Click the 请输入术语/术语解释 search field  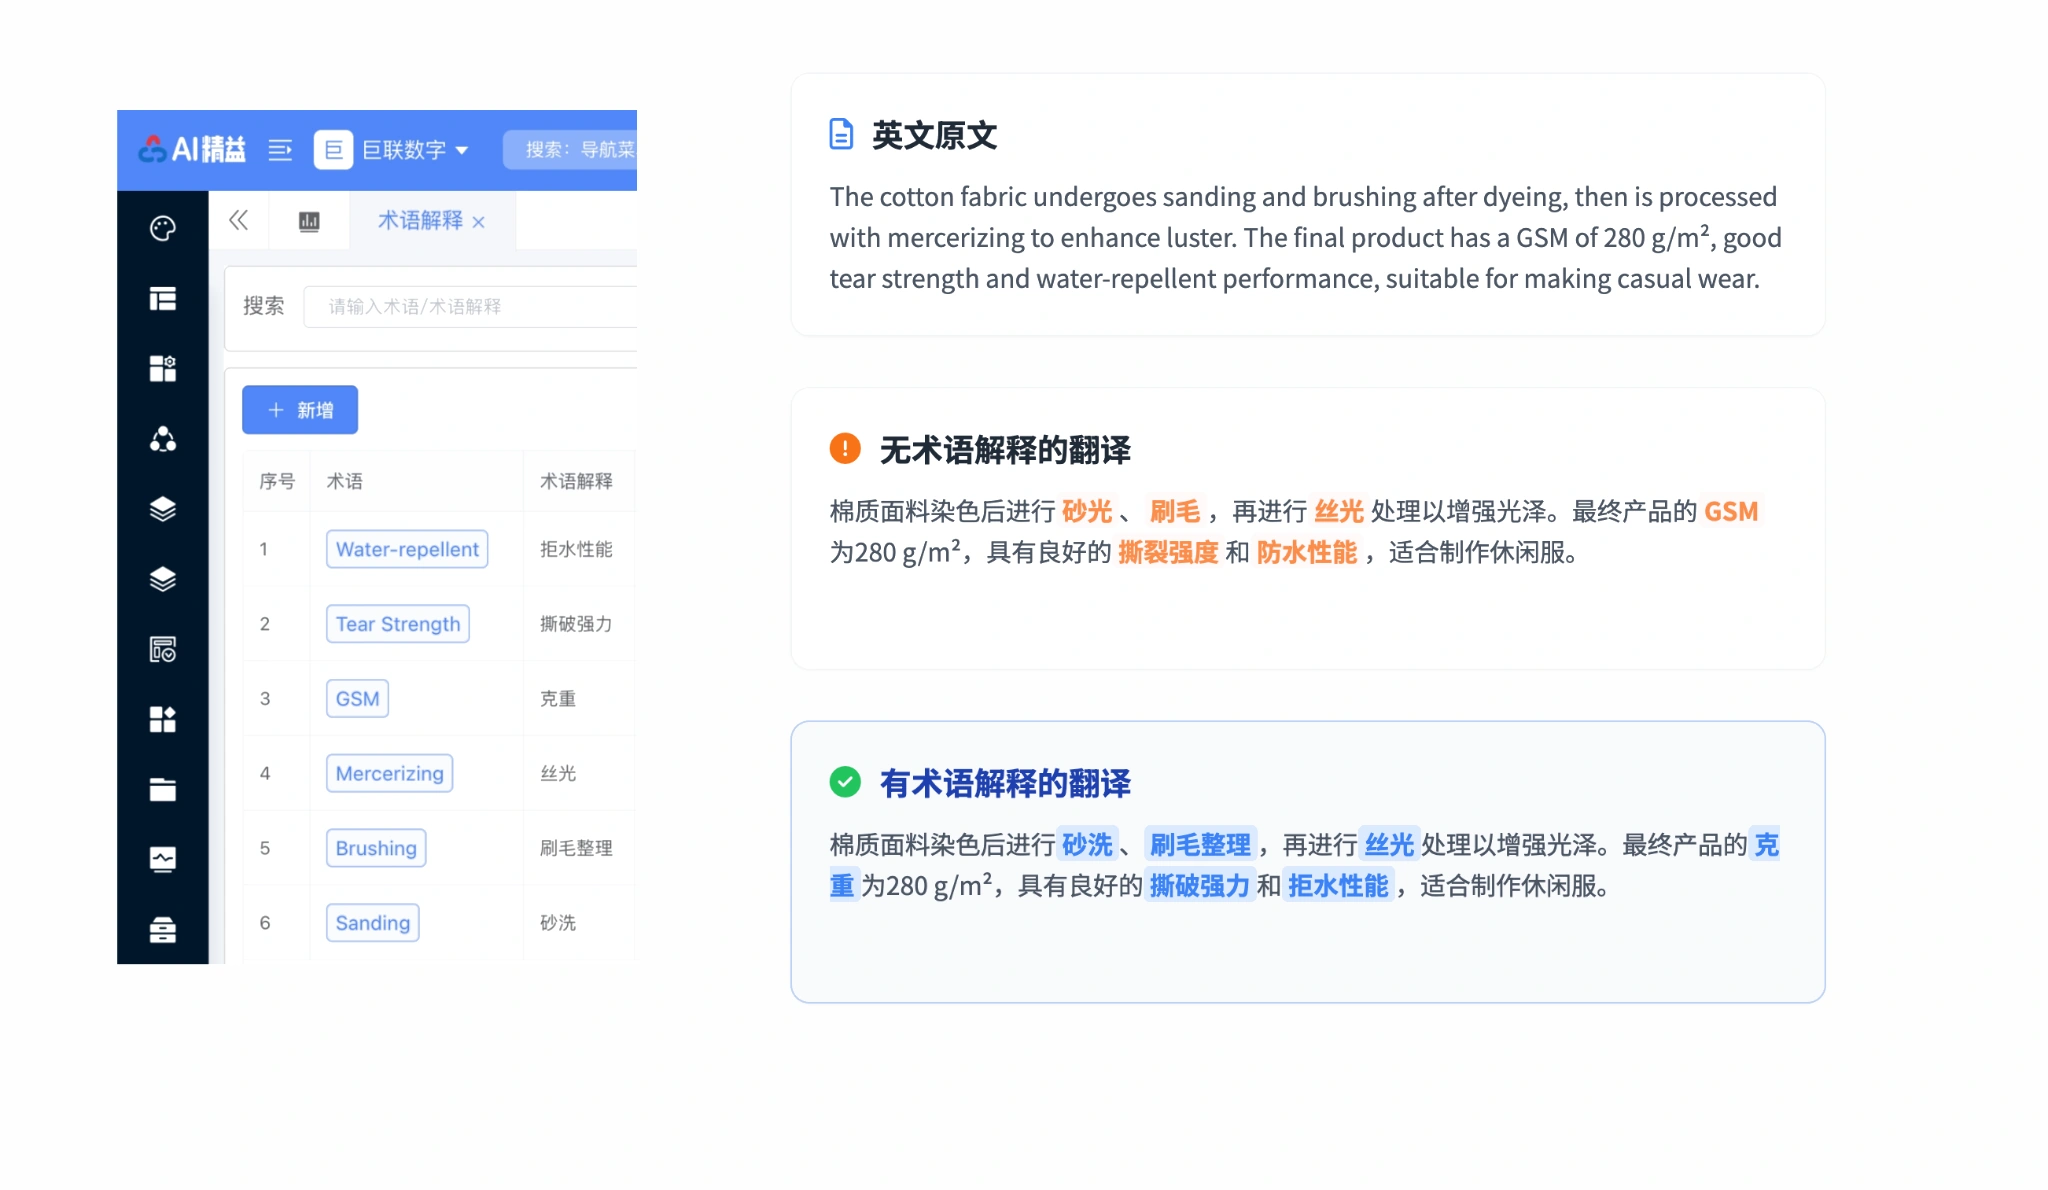tap(470, 306)
